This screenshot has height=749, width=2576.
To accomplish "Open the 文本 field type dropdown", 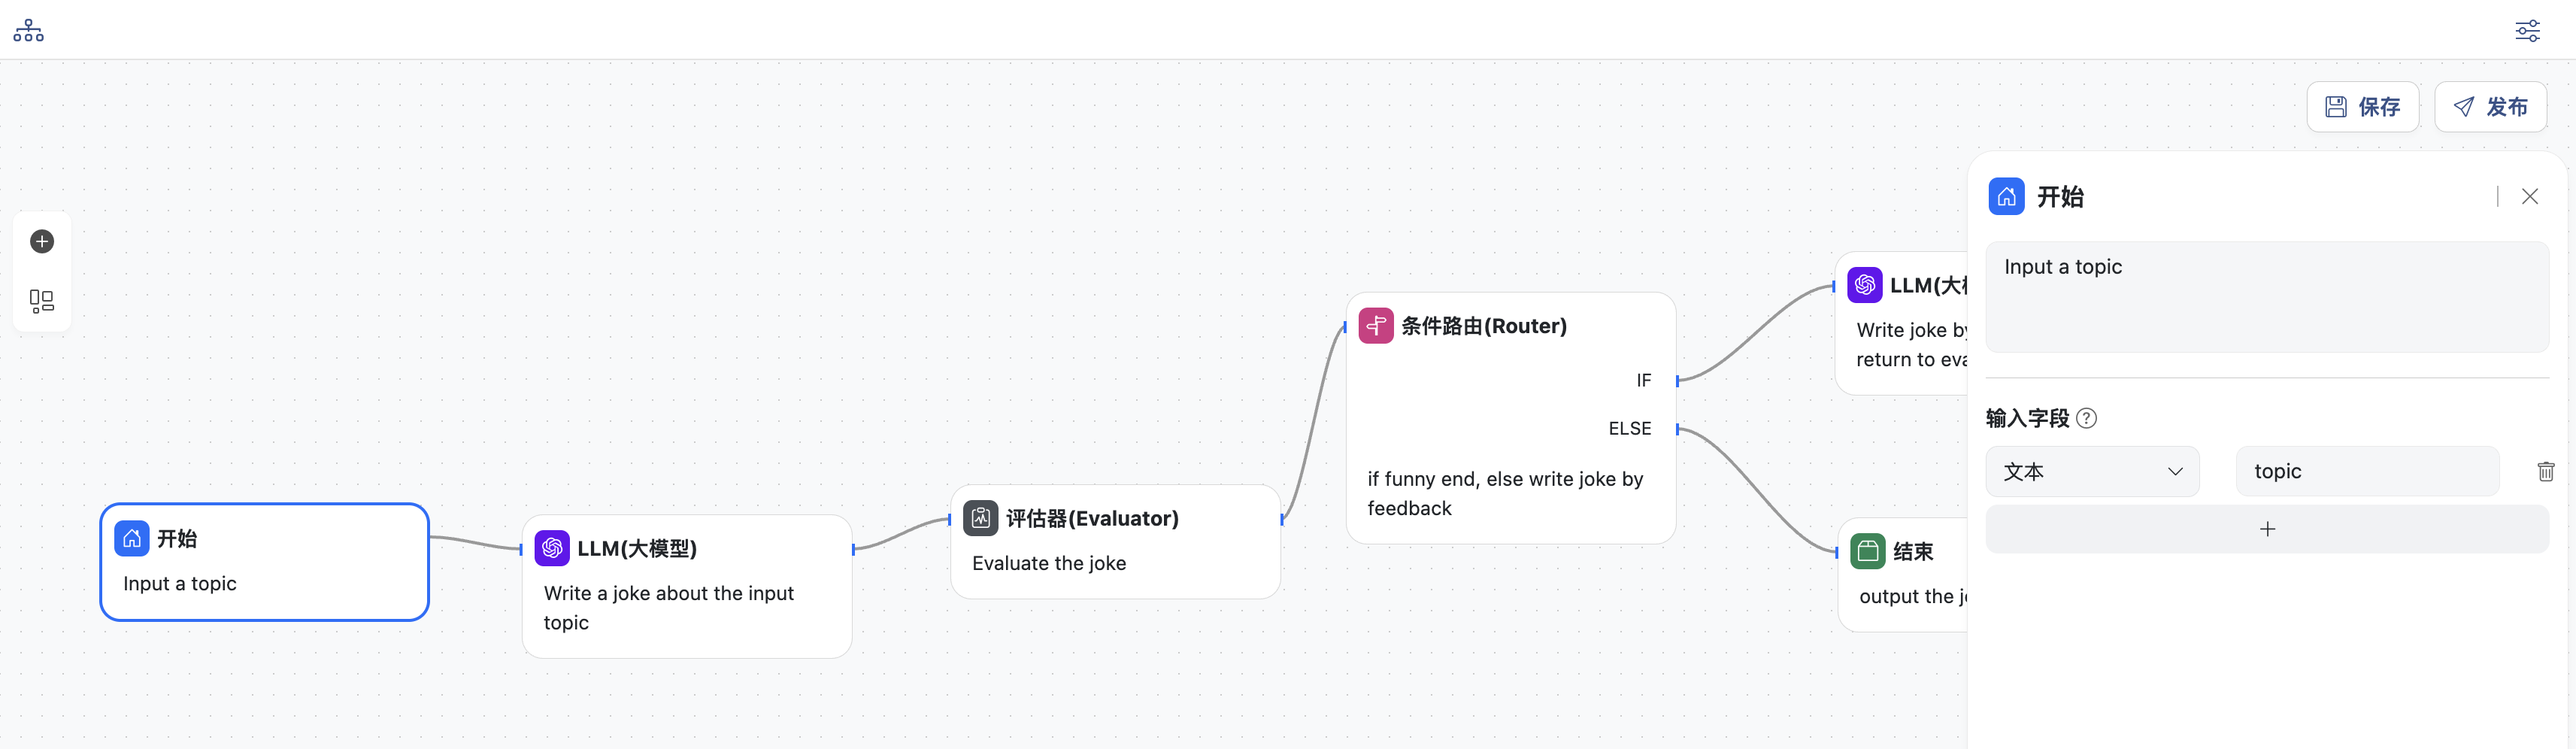I will point(2092,471).
